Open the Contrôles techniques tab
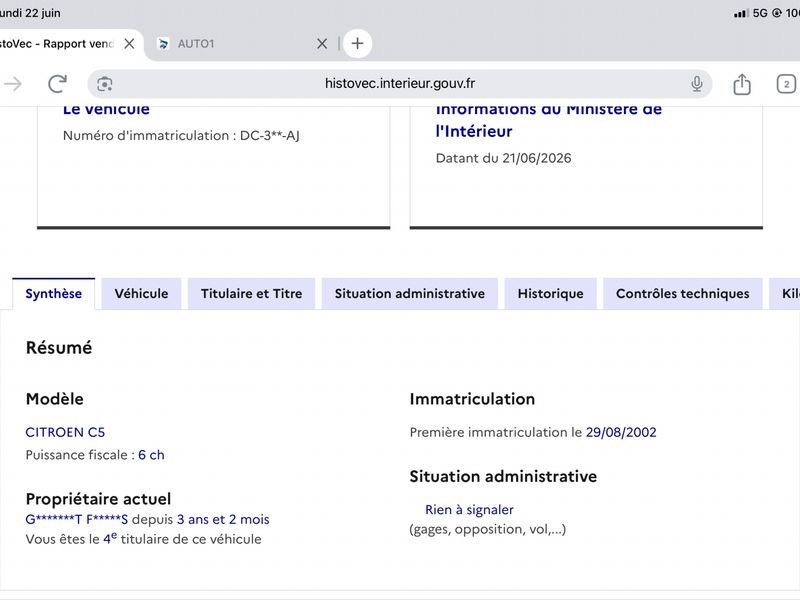 click(x=683, y=293)
